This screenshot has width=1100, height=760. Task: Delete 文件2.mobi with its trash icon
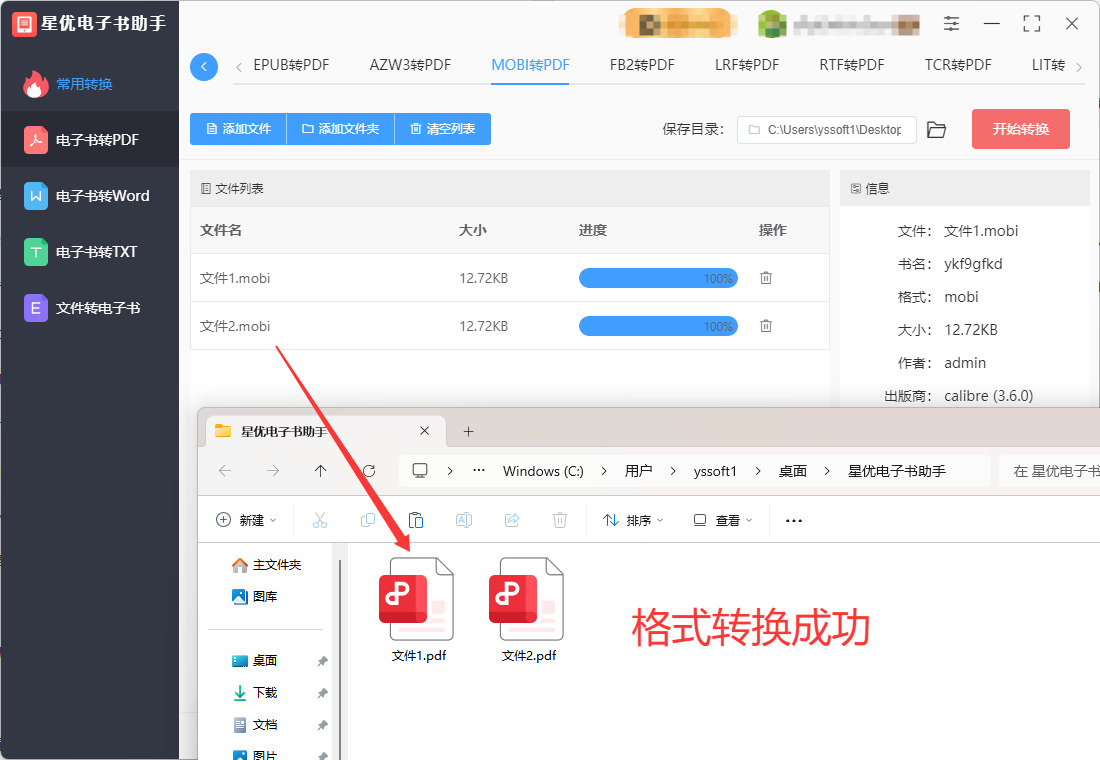[766, 326]
